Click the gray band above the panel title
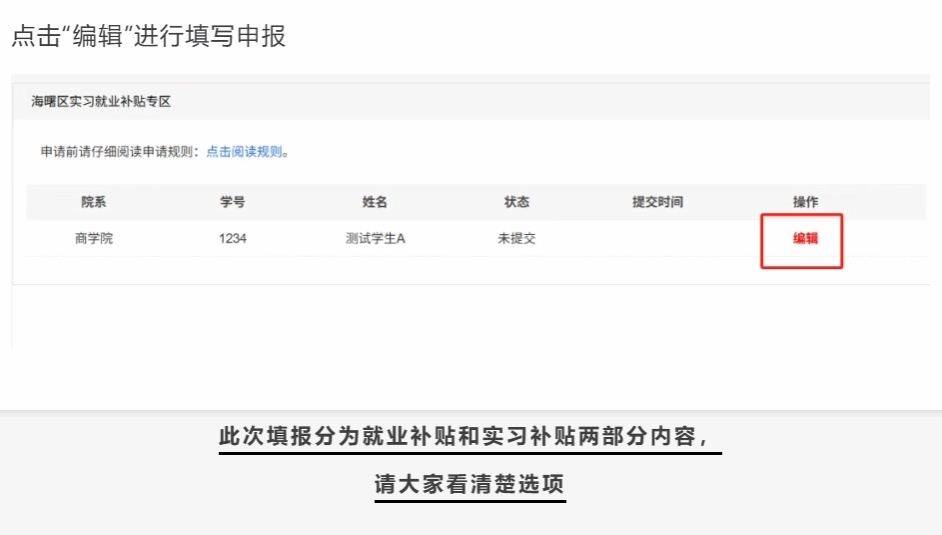The image size is (942, 535). pos(470,78)
